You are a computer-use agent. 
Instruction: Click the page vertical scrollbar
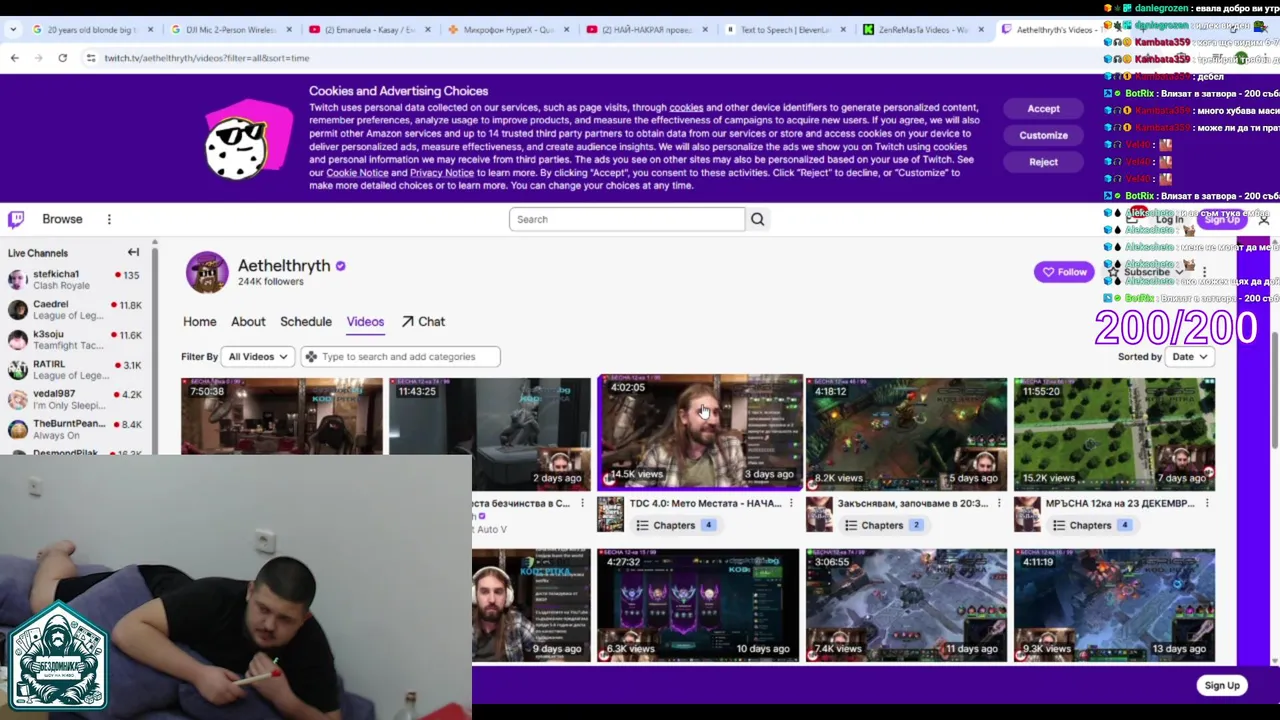[1274, 390]
